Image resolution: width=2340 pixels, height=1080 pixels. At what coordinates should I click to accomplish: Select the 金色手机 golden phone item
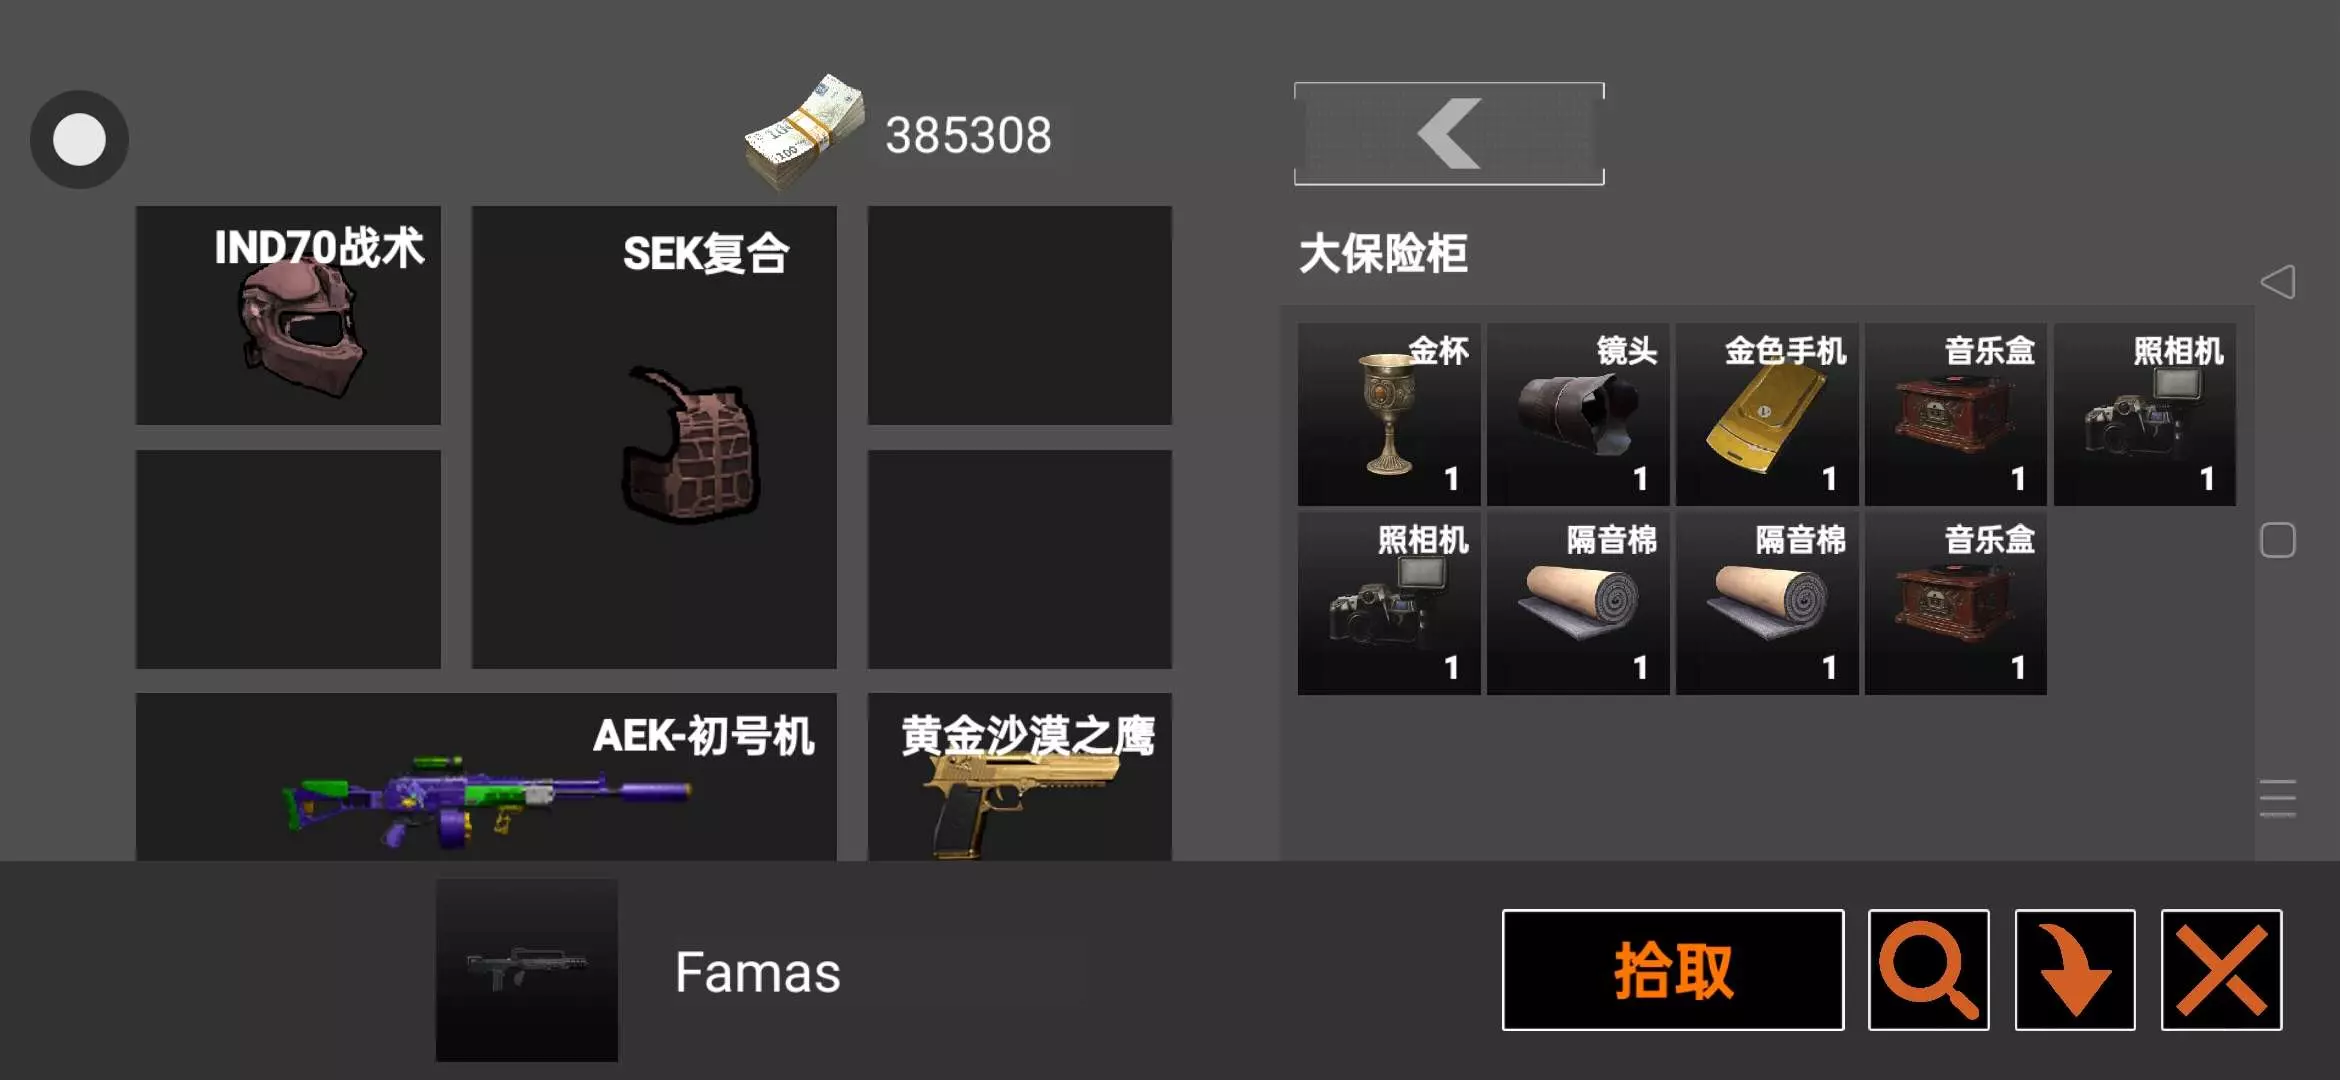[x=1767, y=414]
